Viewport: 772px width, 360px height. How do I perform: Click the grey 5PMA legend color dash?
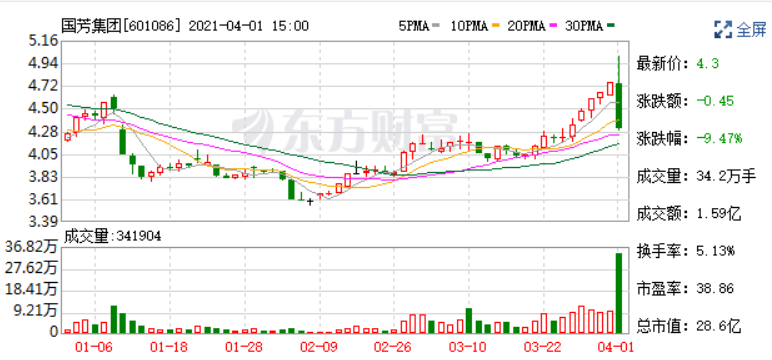(x=436, y=27)
